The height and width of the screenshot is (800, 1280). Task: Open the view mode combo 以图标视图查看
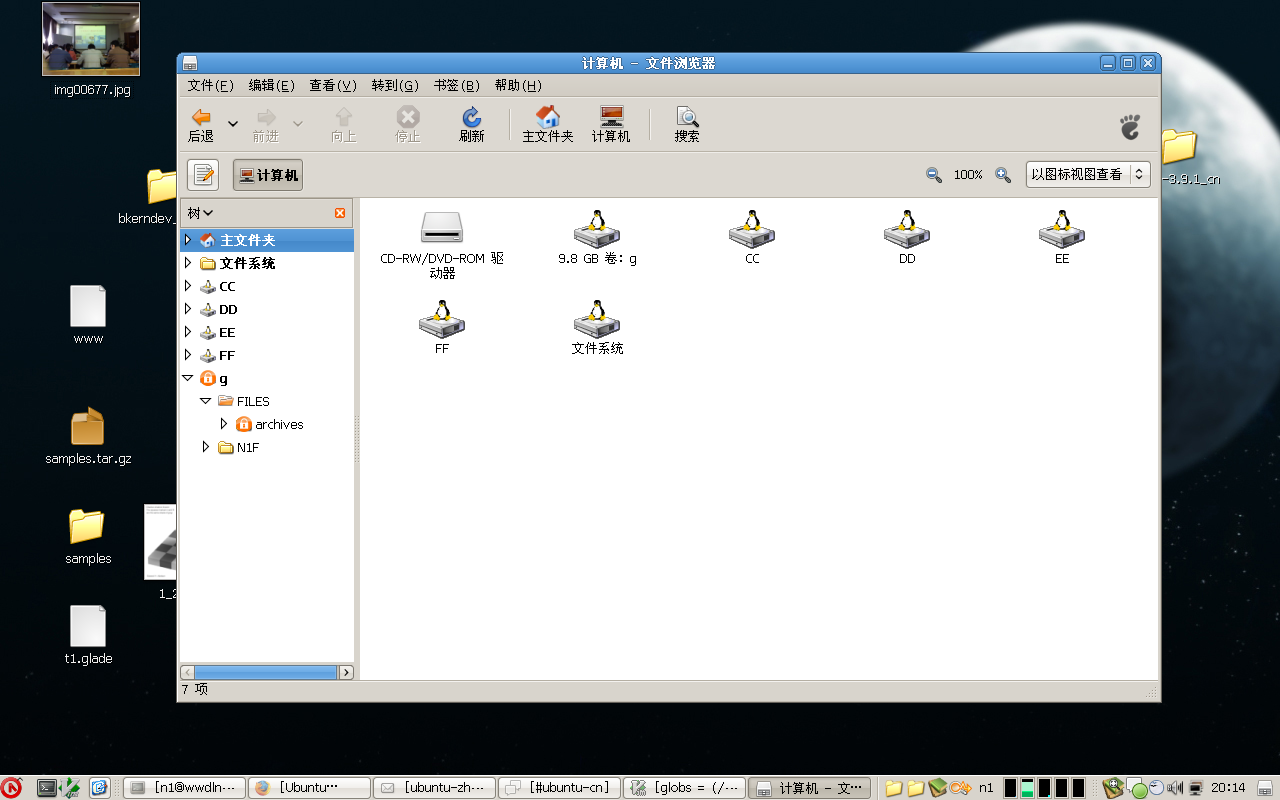1088,174
